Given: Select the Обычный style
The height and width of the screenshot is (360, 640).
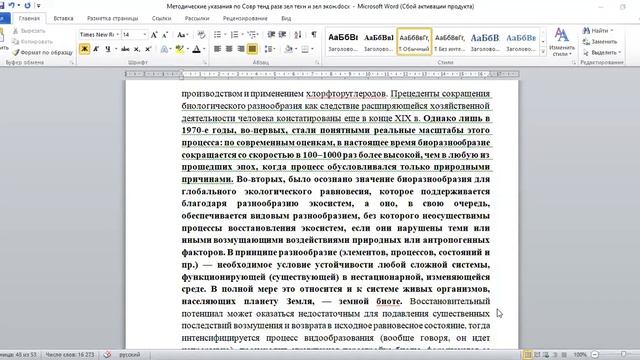Looking at the screenshot, I should 414,42.
